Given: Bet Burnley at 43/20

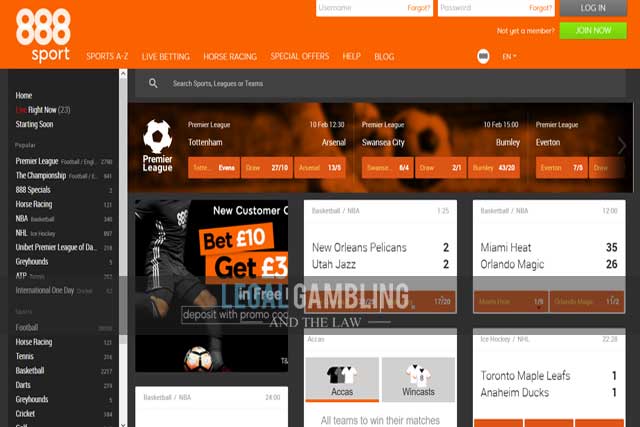Looking at the screenshot, I should [x=494, y=168].
